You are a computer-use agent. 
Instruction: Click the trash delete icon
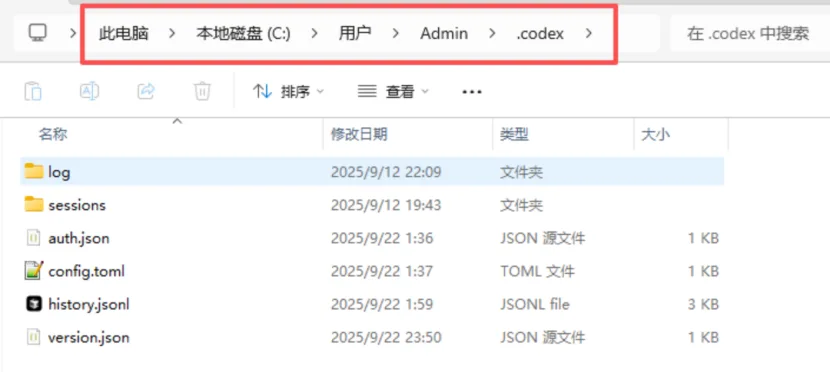(x=202, y=91)
